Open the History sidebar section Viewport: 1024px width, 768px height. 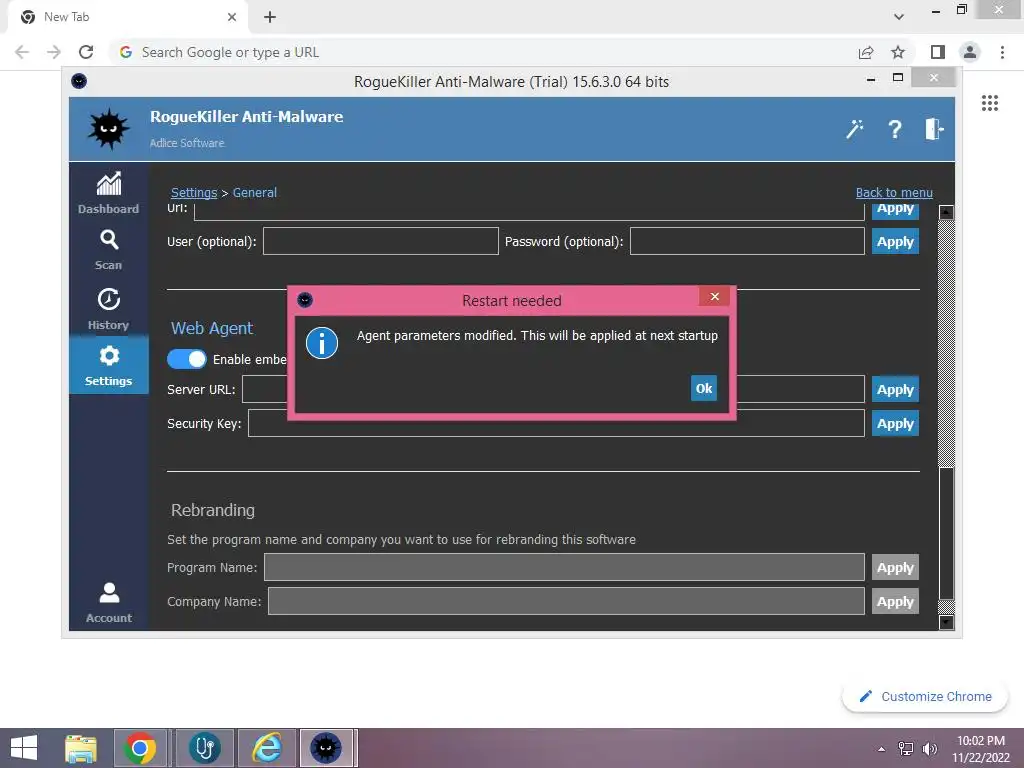[108, 309]
